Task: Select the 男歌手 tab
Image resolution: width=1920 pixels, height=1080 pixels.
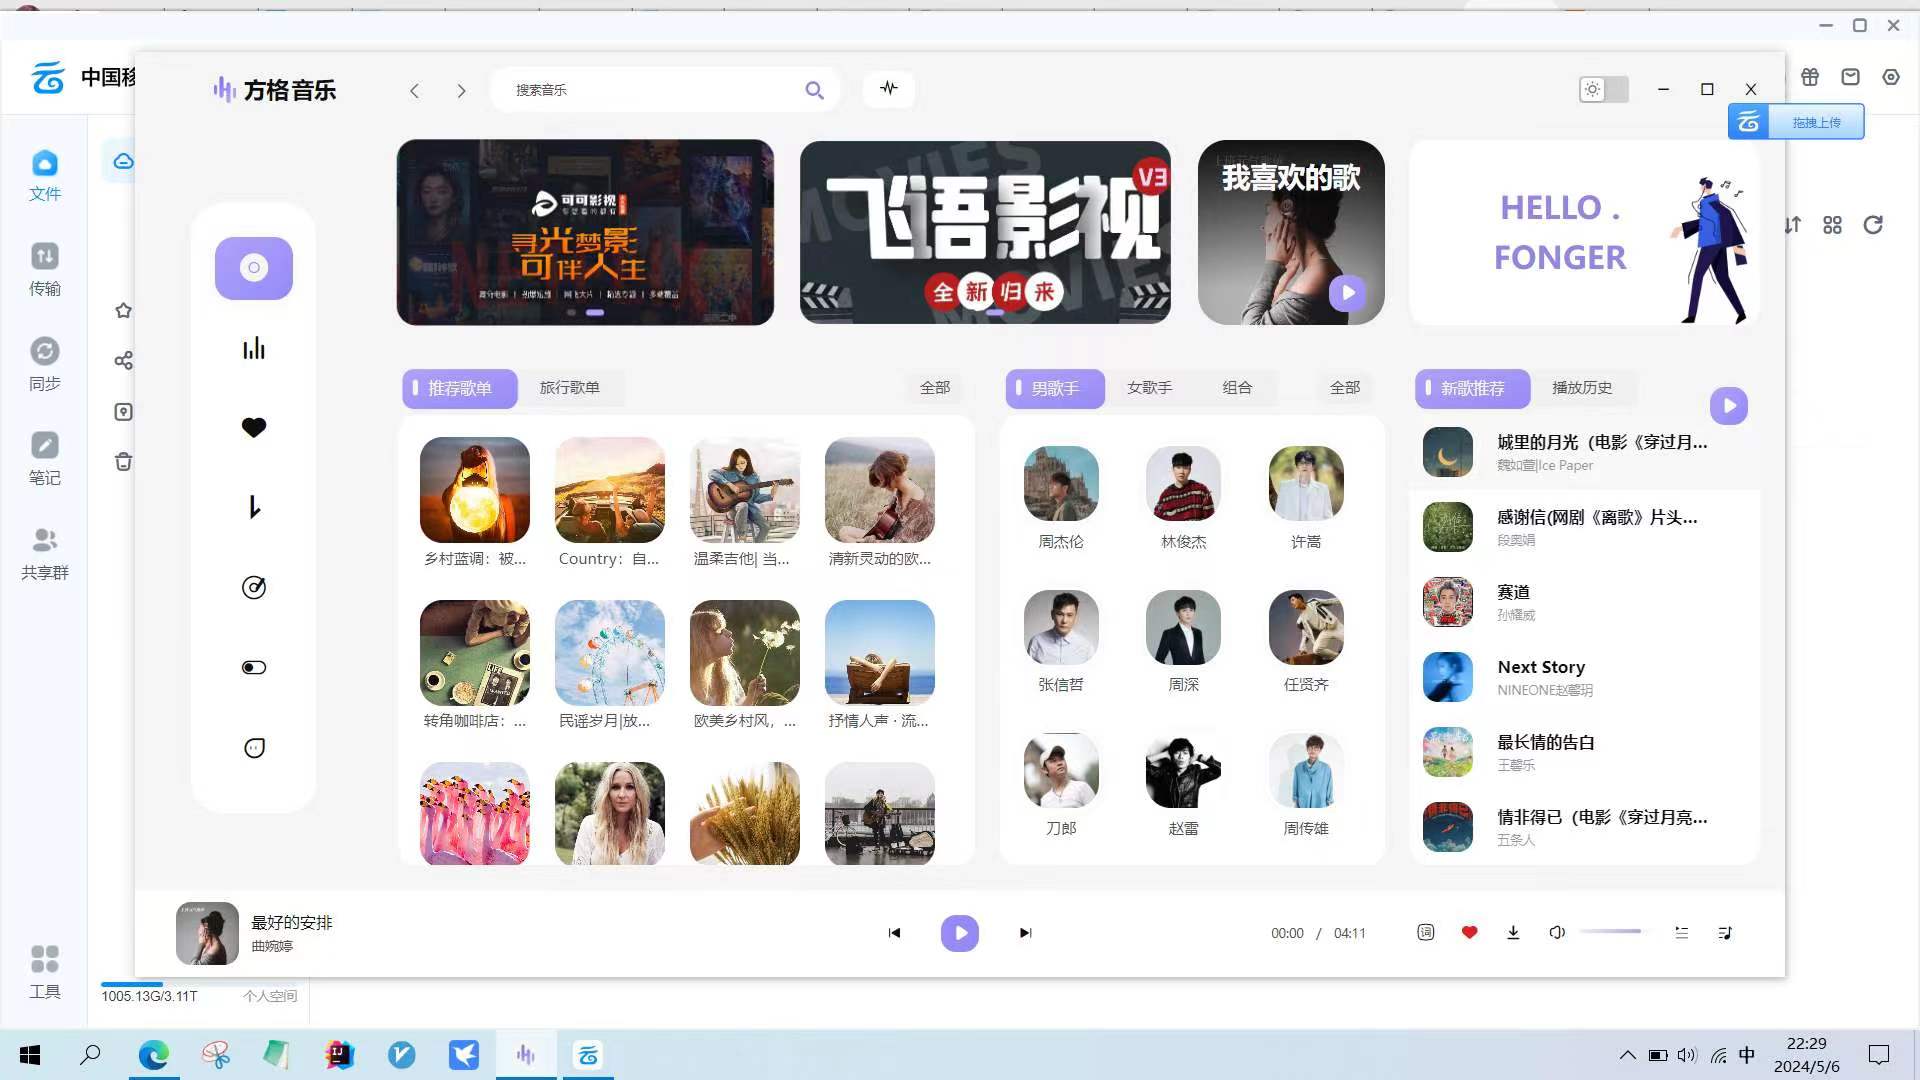Action: point(1055,388)
